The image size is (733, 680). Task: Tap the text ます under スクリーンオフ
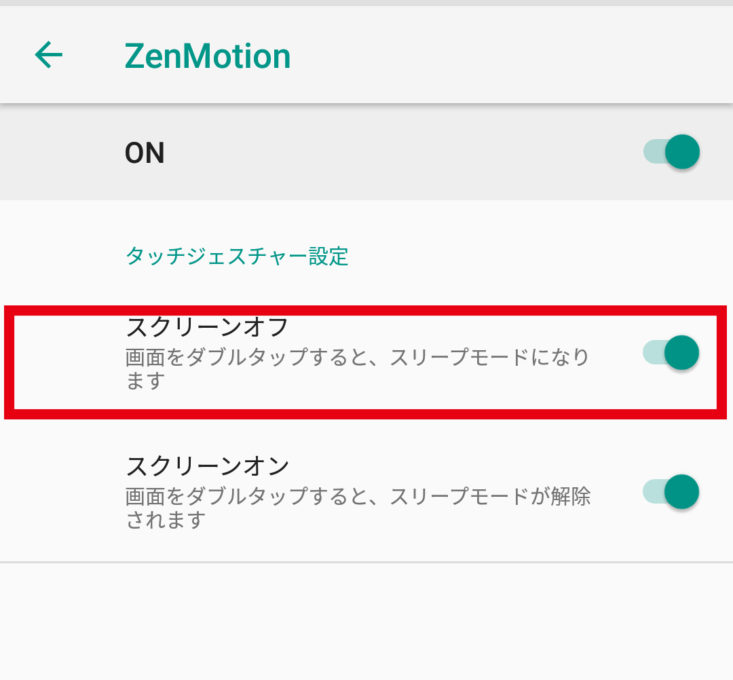coord(144,381)
